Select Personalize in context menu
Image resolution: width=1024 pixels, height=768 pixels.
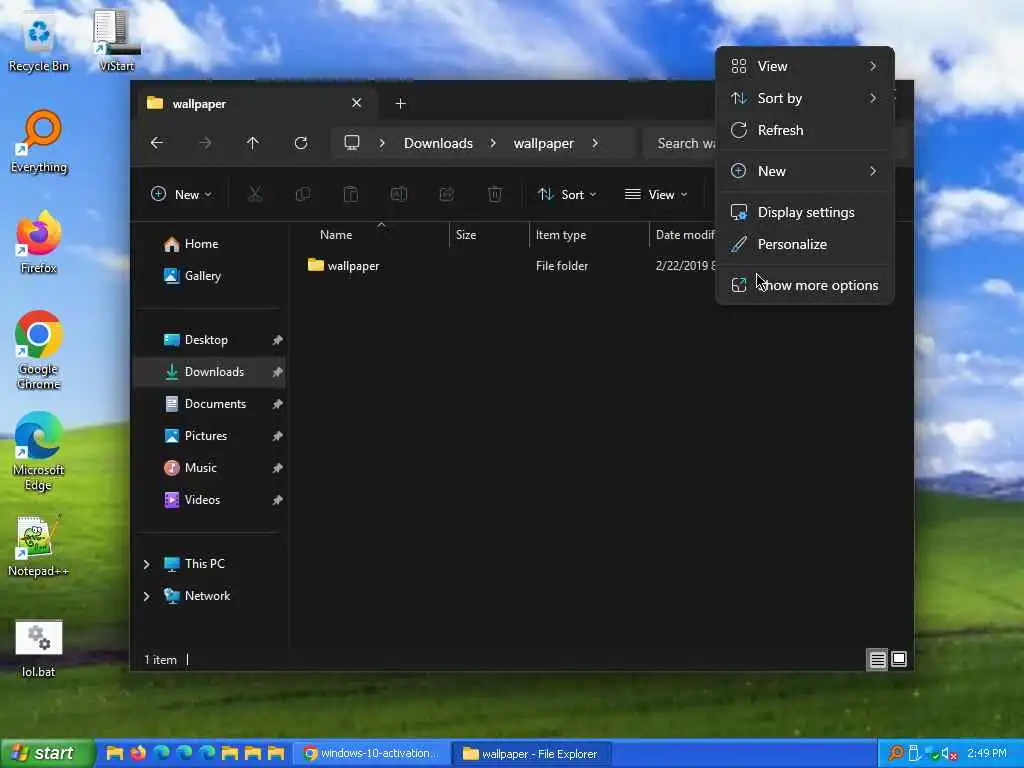pyautogui.click(x=805, y=244)
